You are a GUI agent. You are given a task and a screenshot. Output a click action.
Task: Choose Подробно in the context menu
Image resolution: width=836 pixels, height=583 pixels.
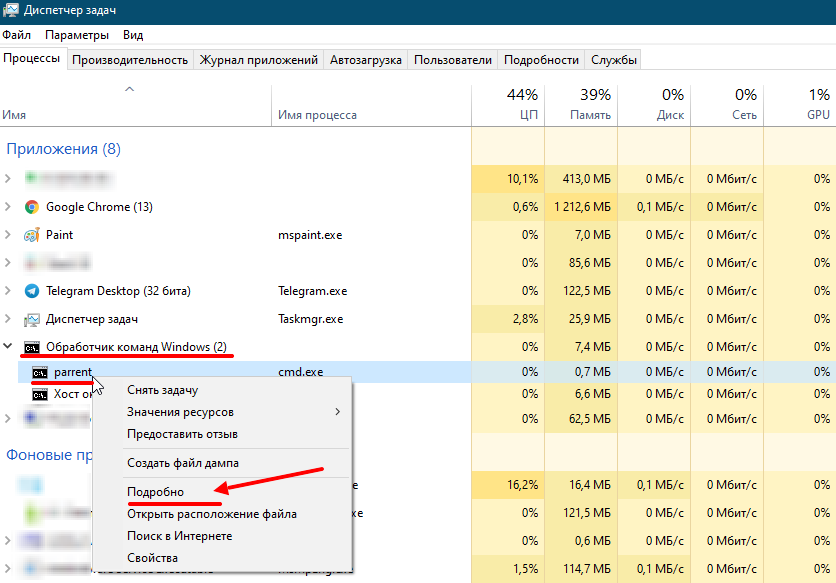(x=155, y=492)
